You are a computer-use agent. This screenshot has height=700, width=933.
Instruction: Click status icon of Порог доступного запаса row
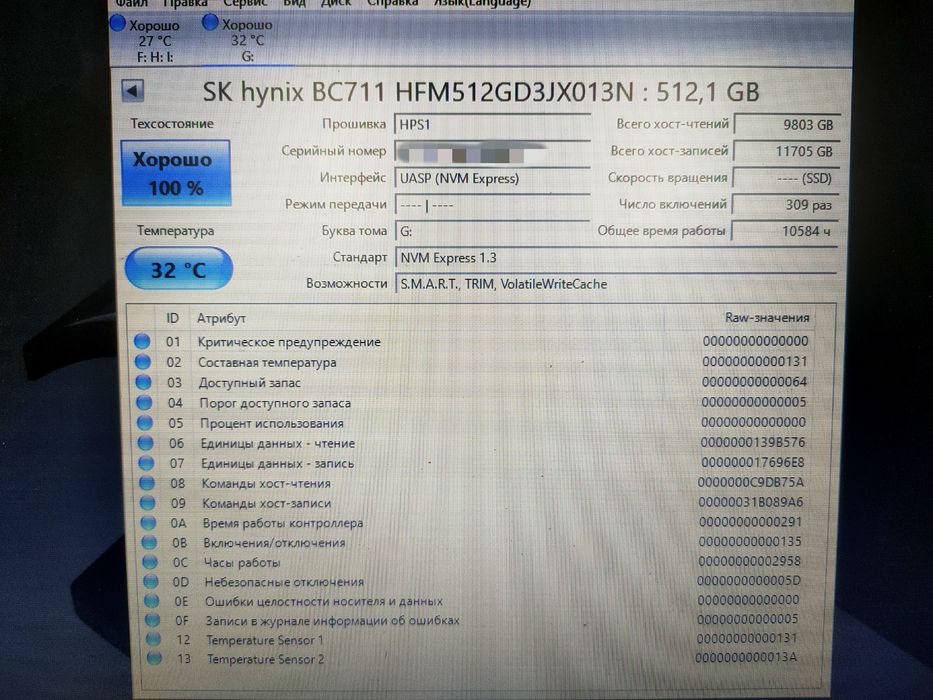click(x=144, y=402)
